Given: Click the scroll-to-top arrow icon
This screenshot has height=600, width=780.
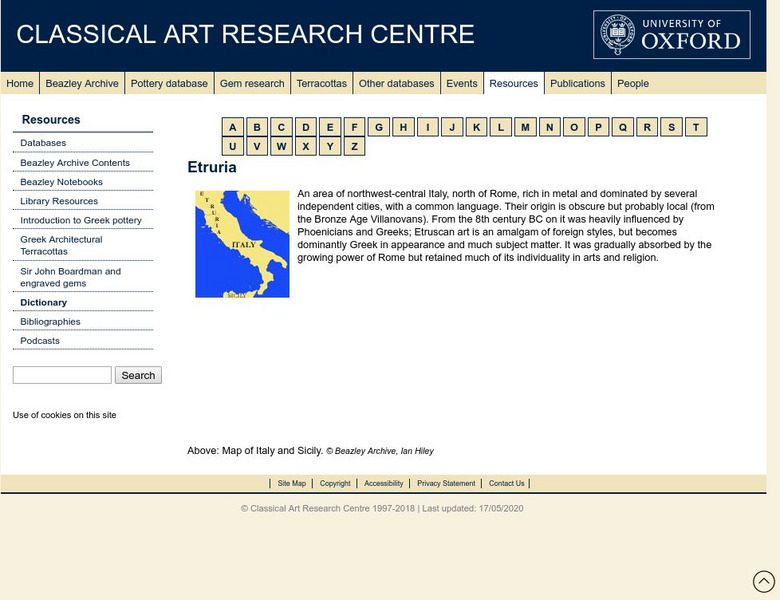Looking at the screenshot, I should point(764,581).
